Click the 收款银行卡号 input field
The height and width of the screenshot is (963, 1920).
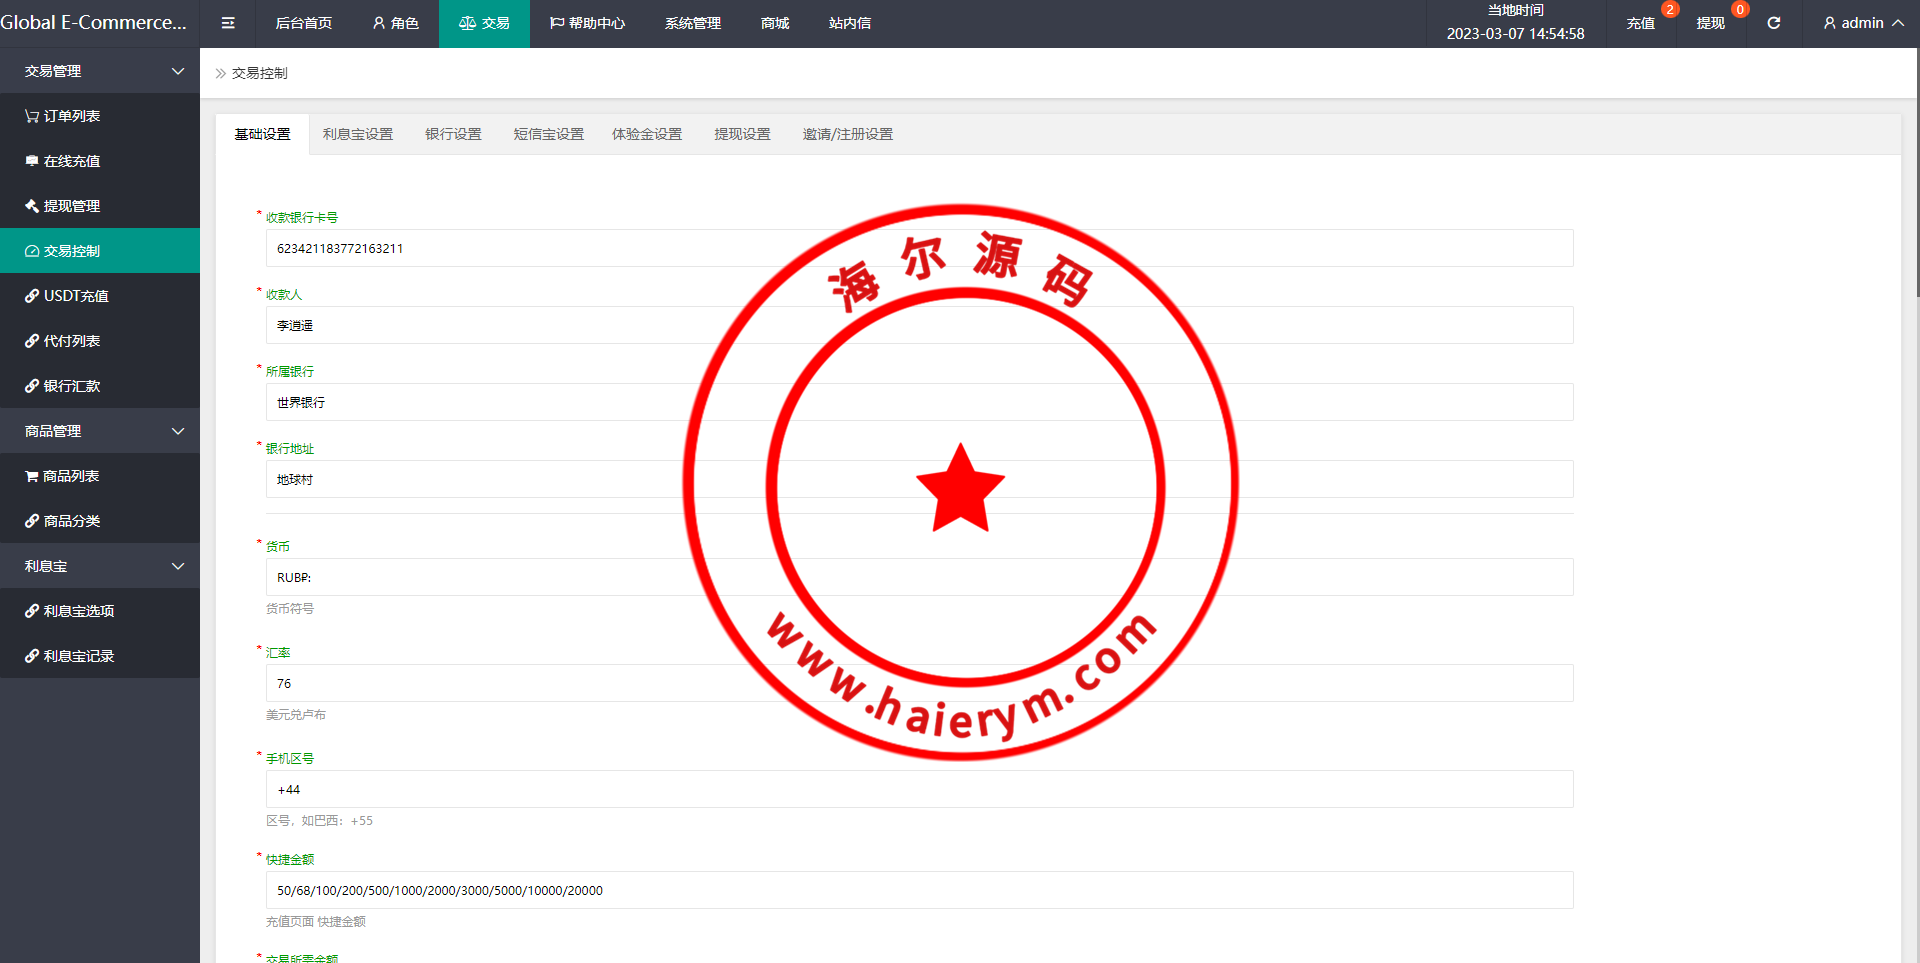coord(919,248)
